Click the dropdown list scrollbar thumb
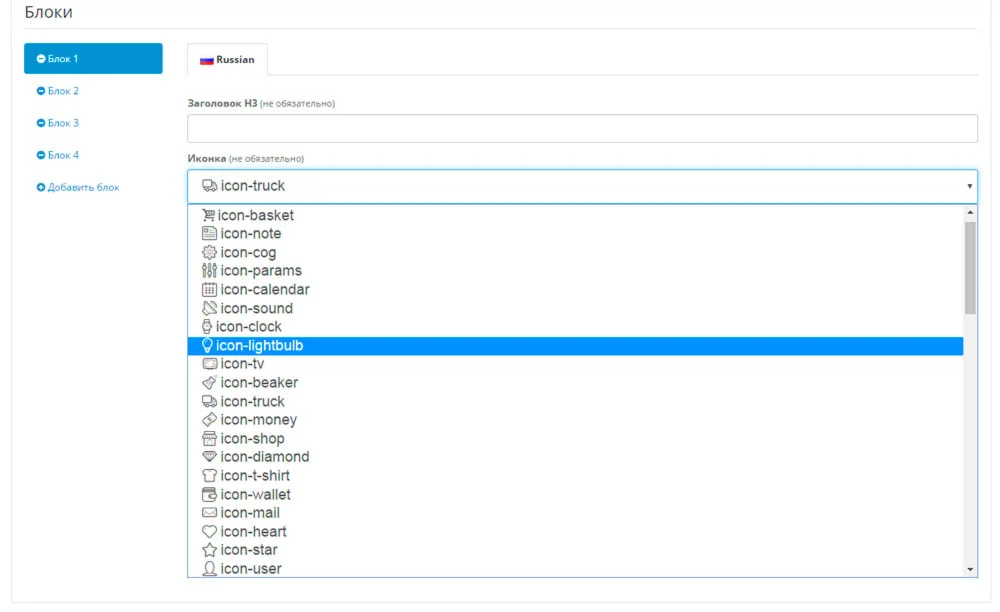 pyautogui.click(x=970, y=267)
